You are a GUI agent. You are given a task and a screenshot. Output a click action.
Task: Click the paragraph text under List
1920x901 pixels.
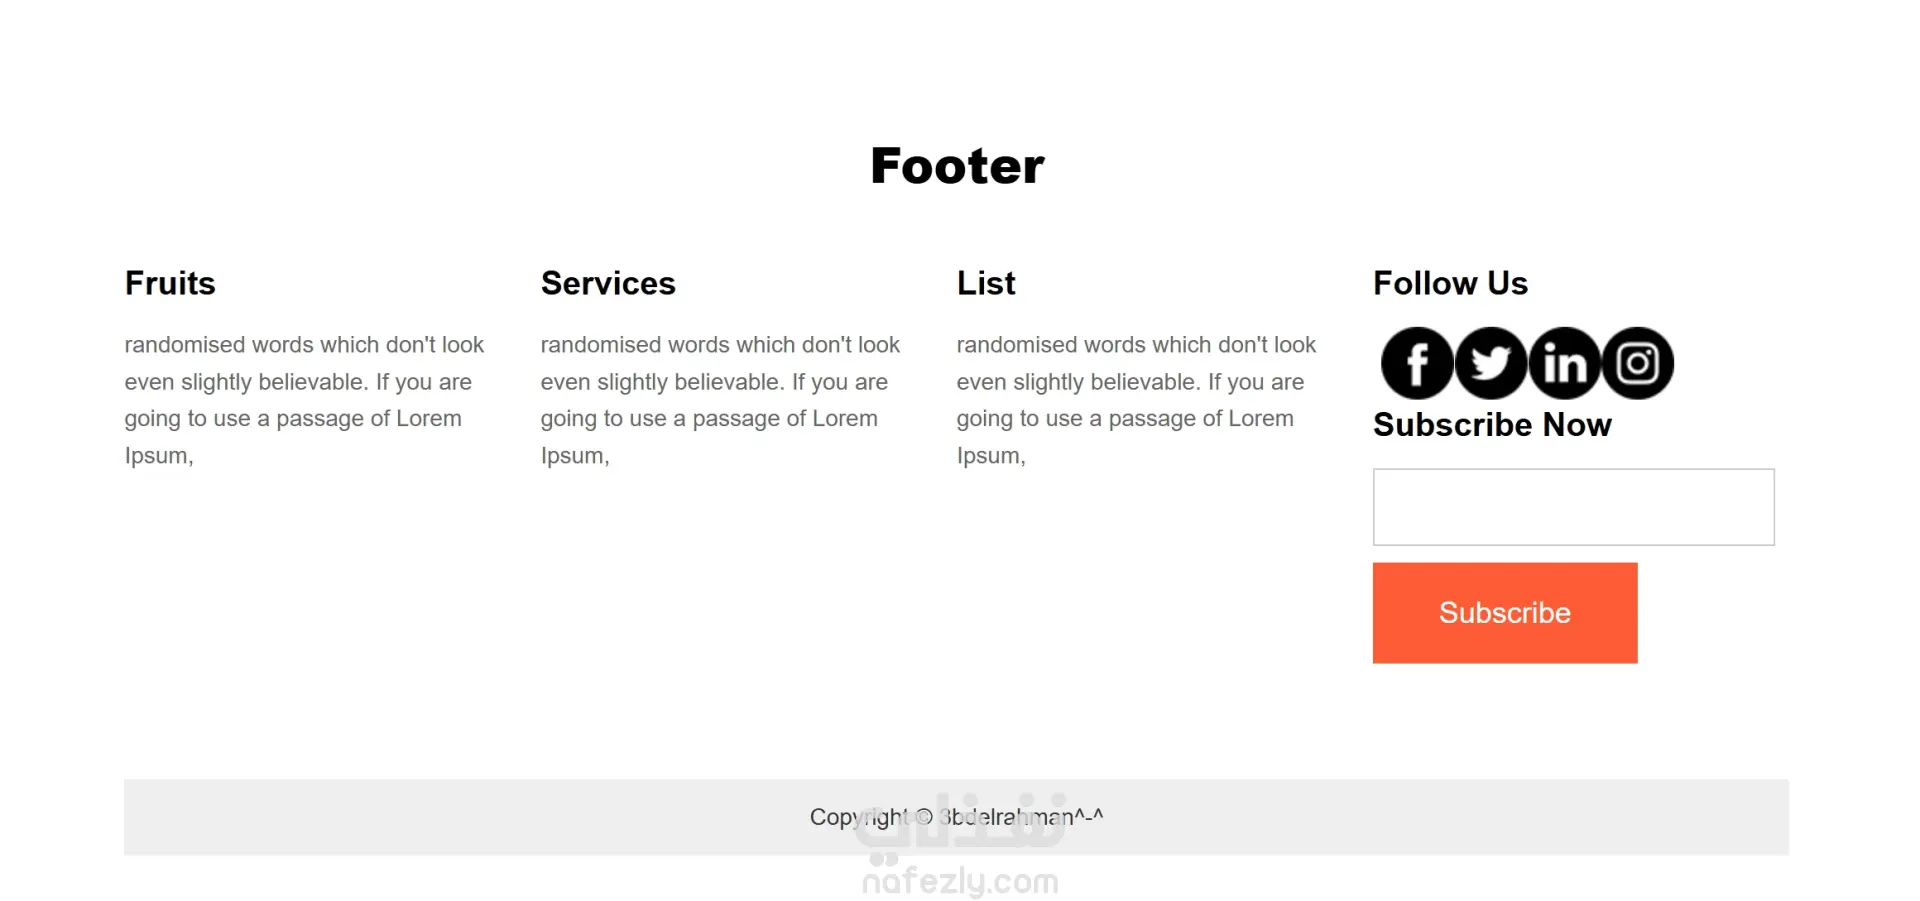click(x=1135, y=400)
